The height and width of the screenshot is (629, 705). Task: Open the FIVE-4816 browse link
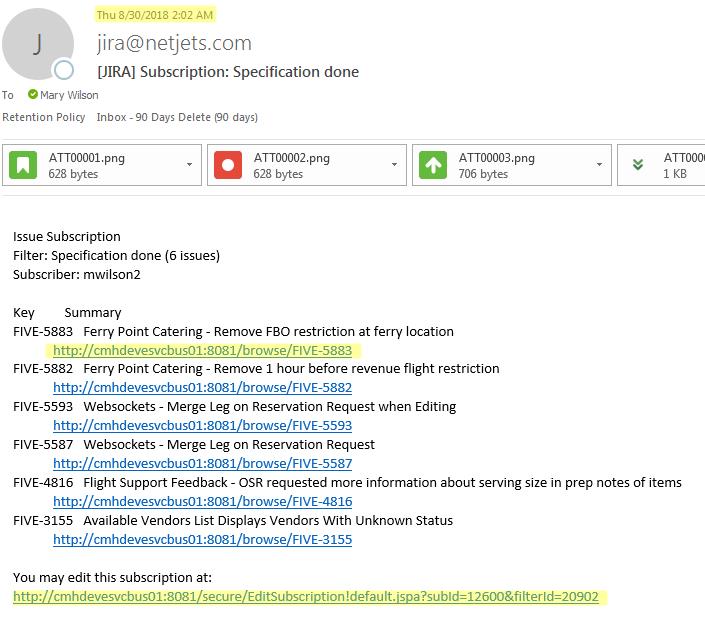[202, 501]
